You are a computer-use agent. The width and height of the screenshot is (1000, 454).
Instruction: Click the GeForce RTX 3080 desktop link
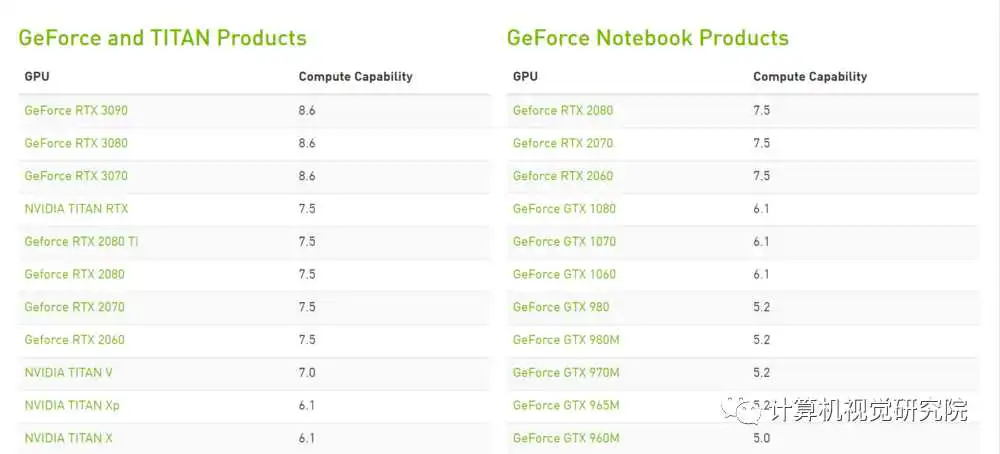tap(76, 143)
